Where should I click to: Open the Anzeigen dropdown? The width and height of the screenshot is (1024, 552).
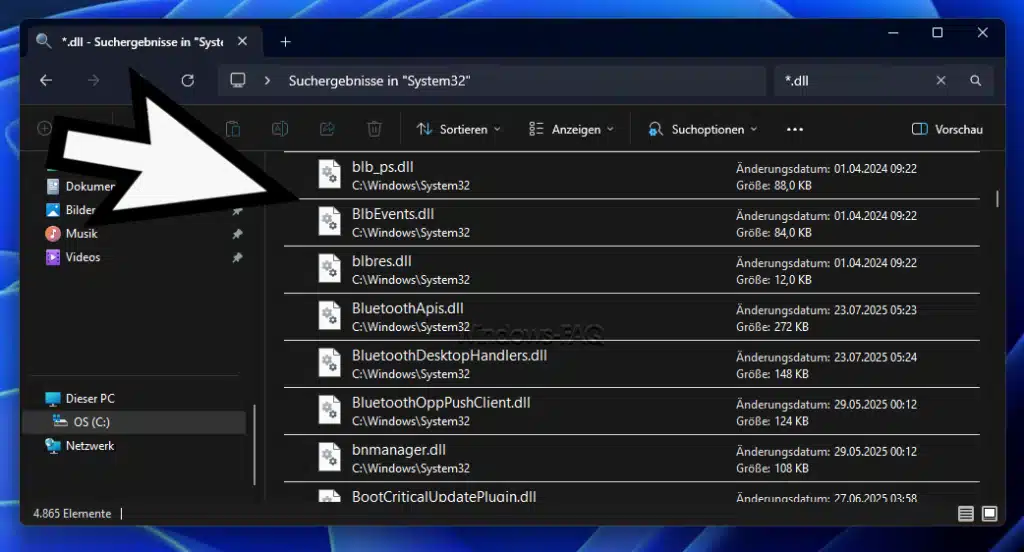(571, 129)
